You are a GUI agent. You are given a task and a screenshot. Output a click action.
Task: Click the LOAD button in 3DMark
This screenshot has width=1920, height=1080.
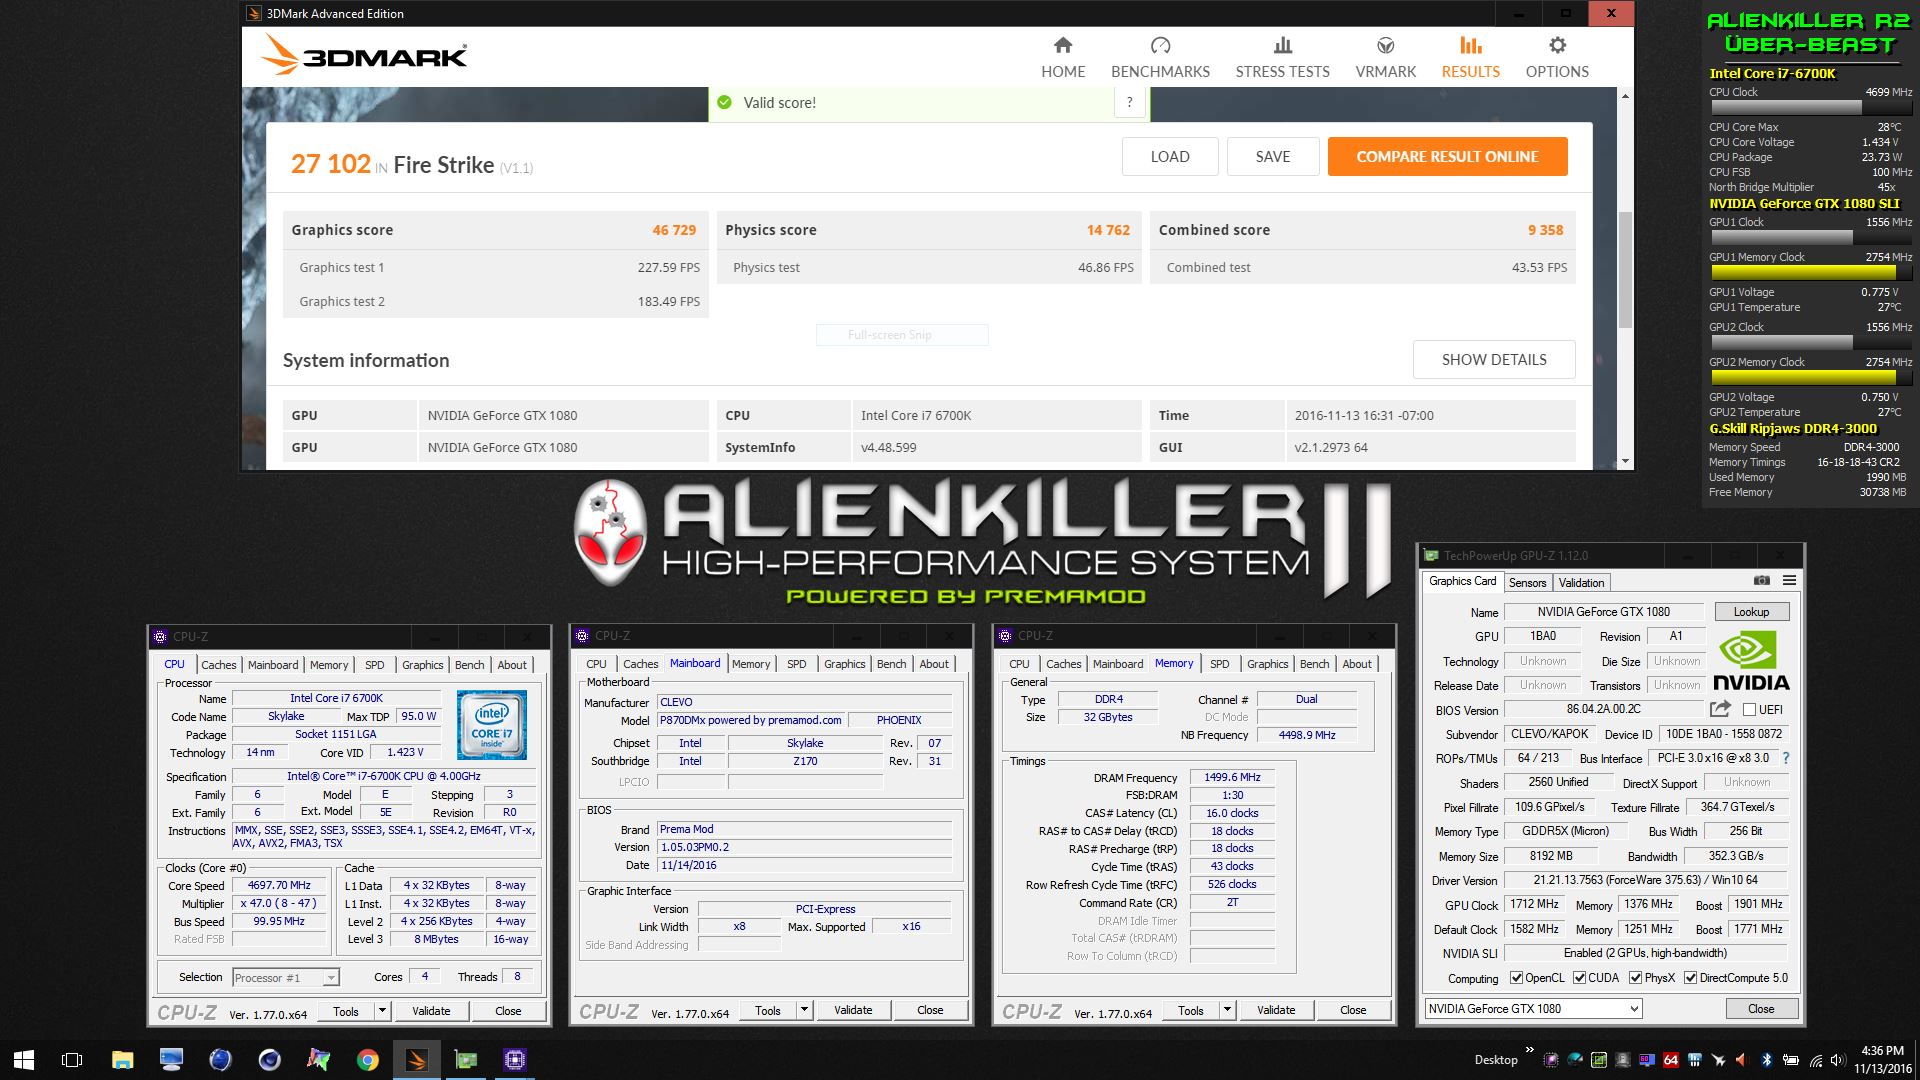tap(1170, 157)
